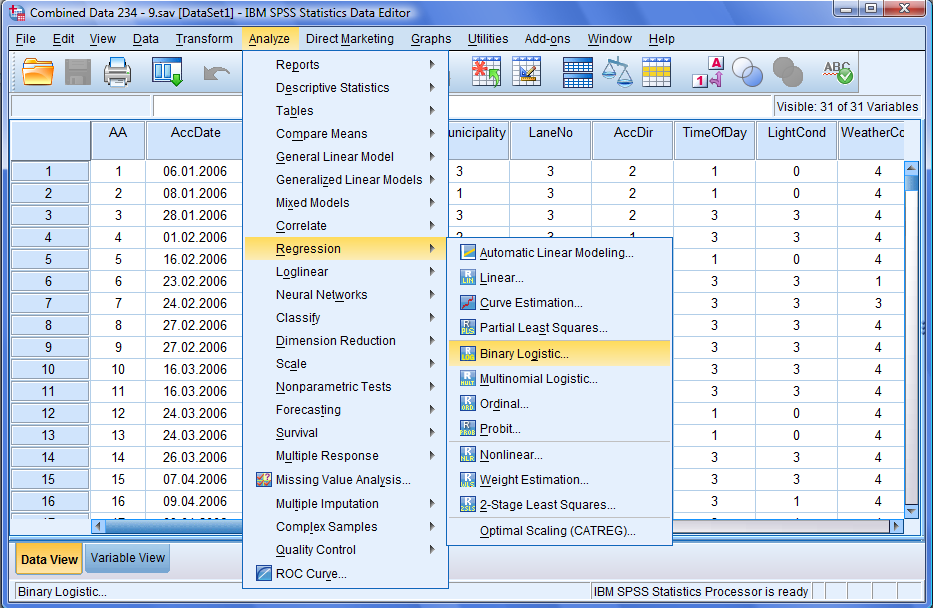
Task: Expand the Classify submenu arrow
Action: pos(433,318)
